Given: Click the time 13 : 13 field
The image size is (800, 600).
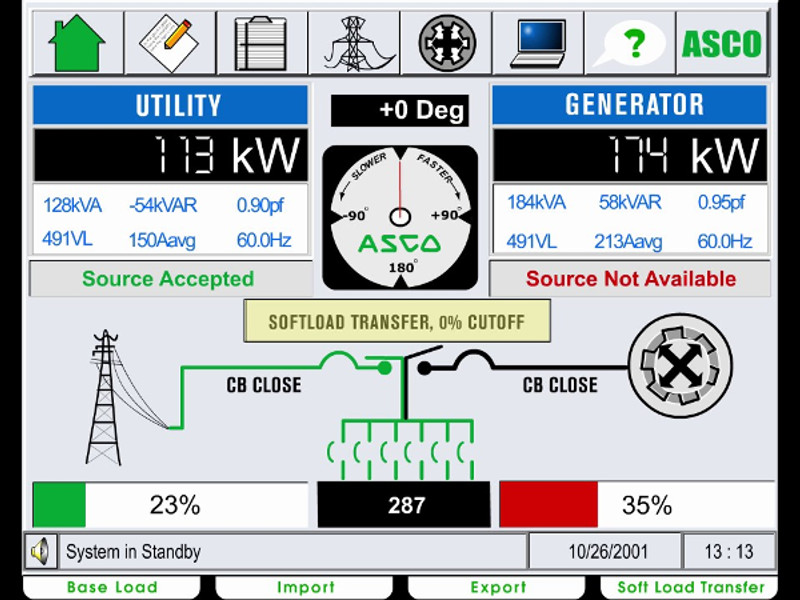Looking at the screenshot, I should (x=729, y=552).
